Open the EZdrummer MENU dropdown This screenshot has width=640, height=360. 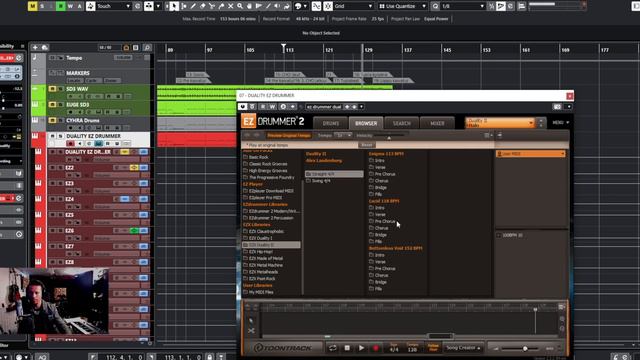[x=560, y=122]
